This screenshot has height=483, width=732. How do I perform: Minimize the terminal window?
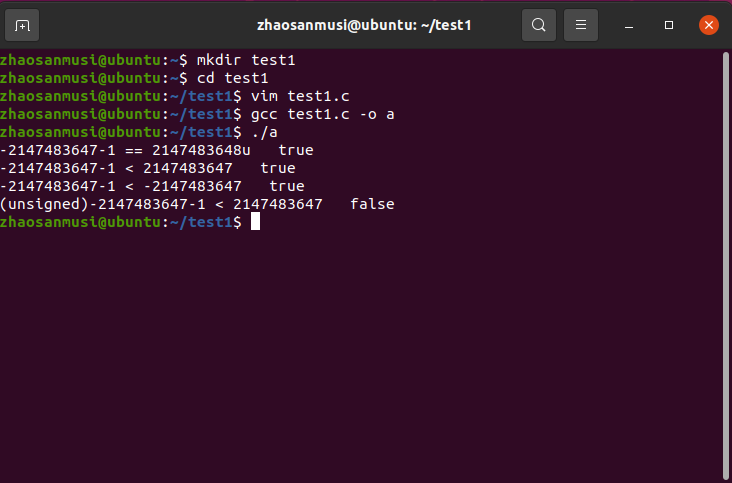629,25
